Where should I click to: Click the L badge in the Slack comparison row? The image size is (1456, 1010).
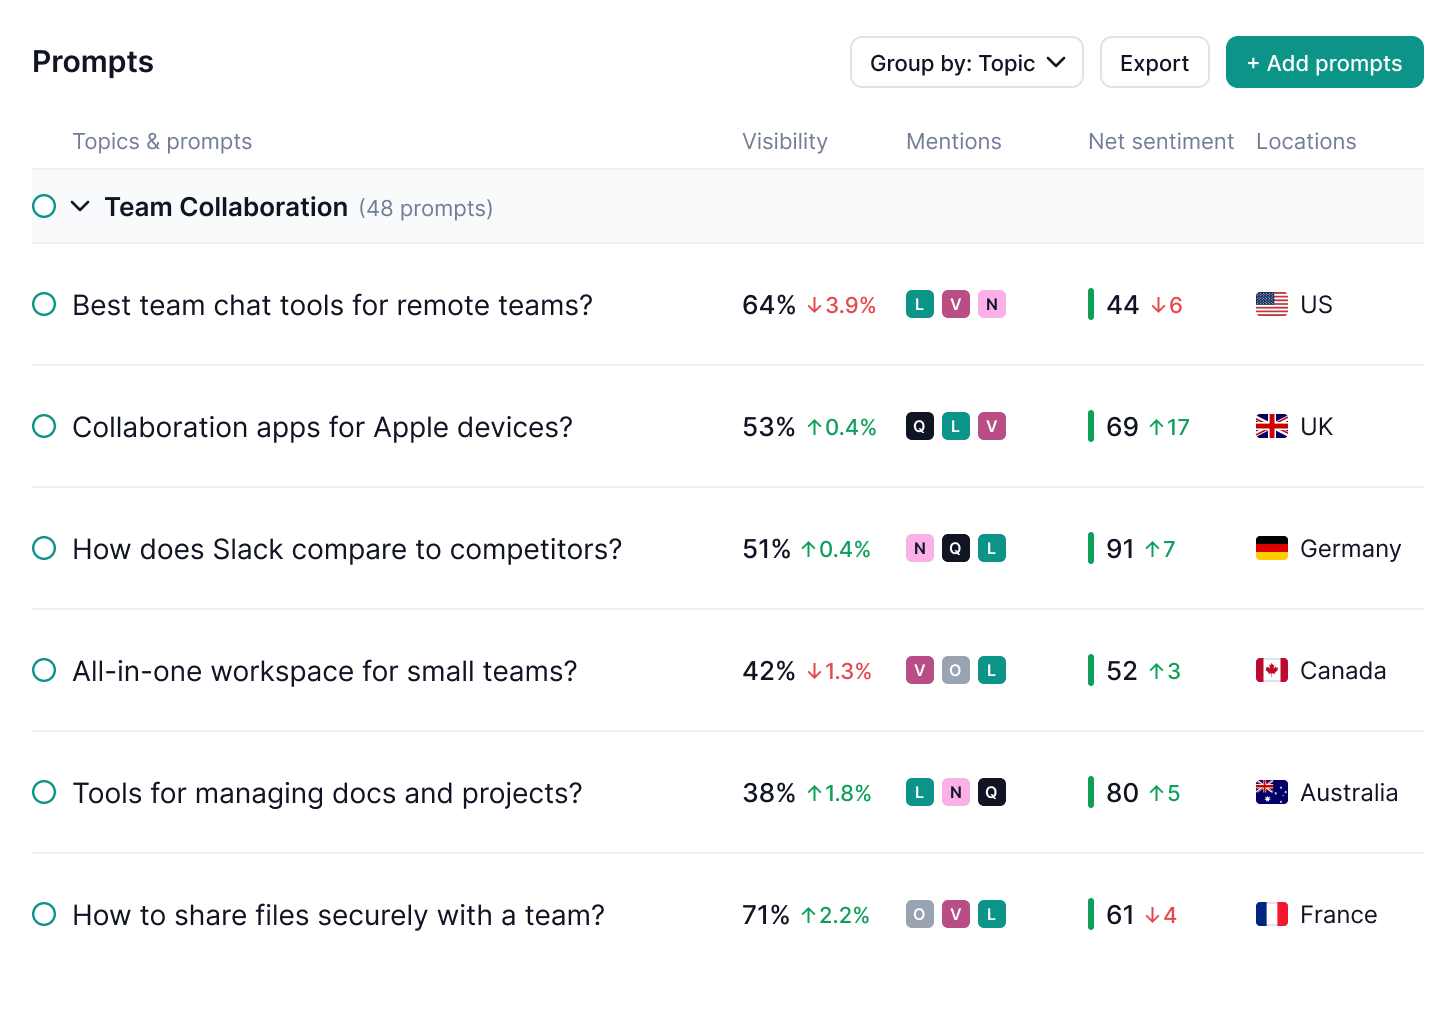click(x=992, y=548)
